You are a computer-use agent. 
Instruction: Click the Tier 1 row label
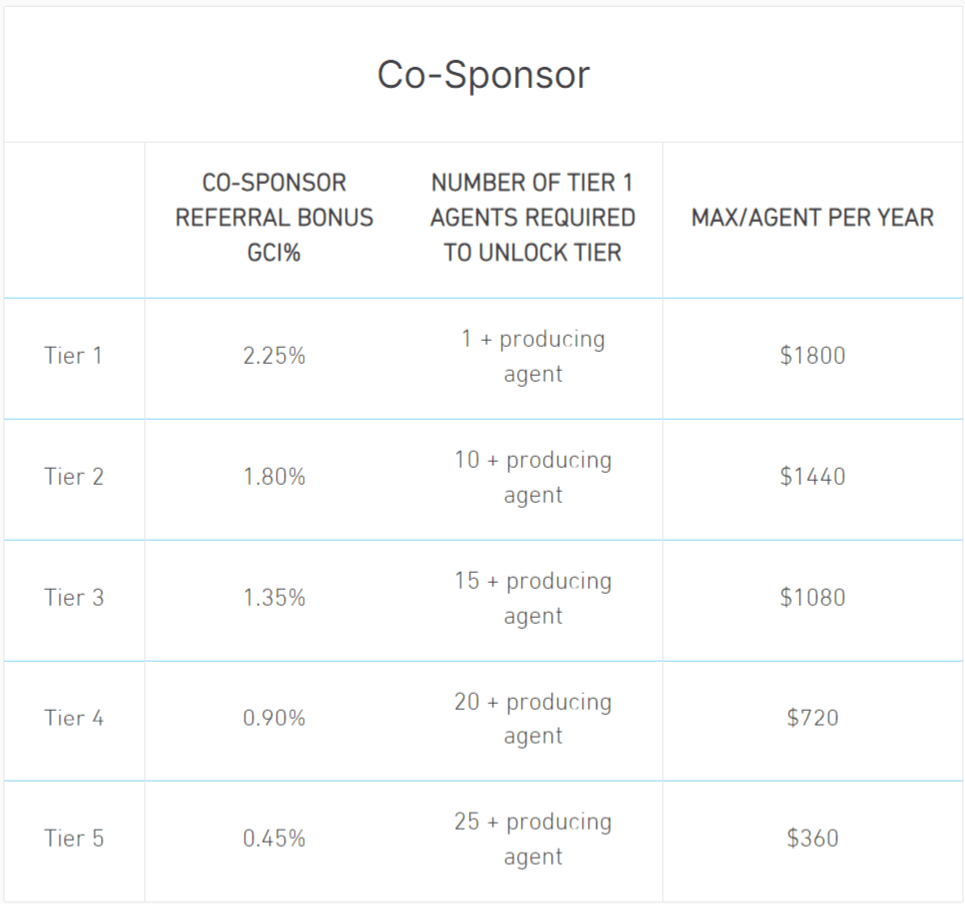pos(73,355)
